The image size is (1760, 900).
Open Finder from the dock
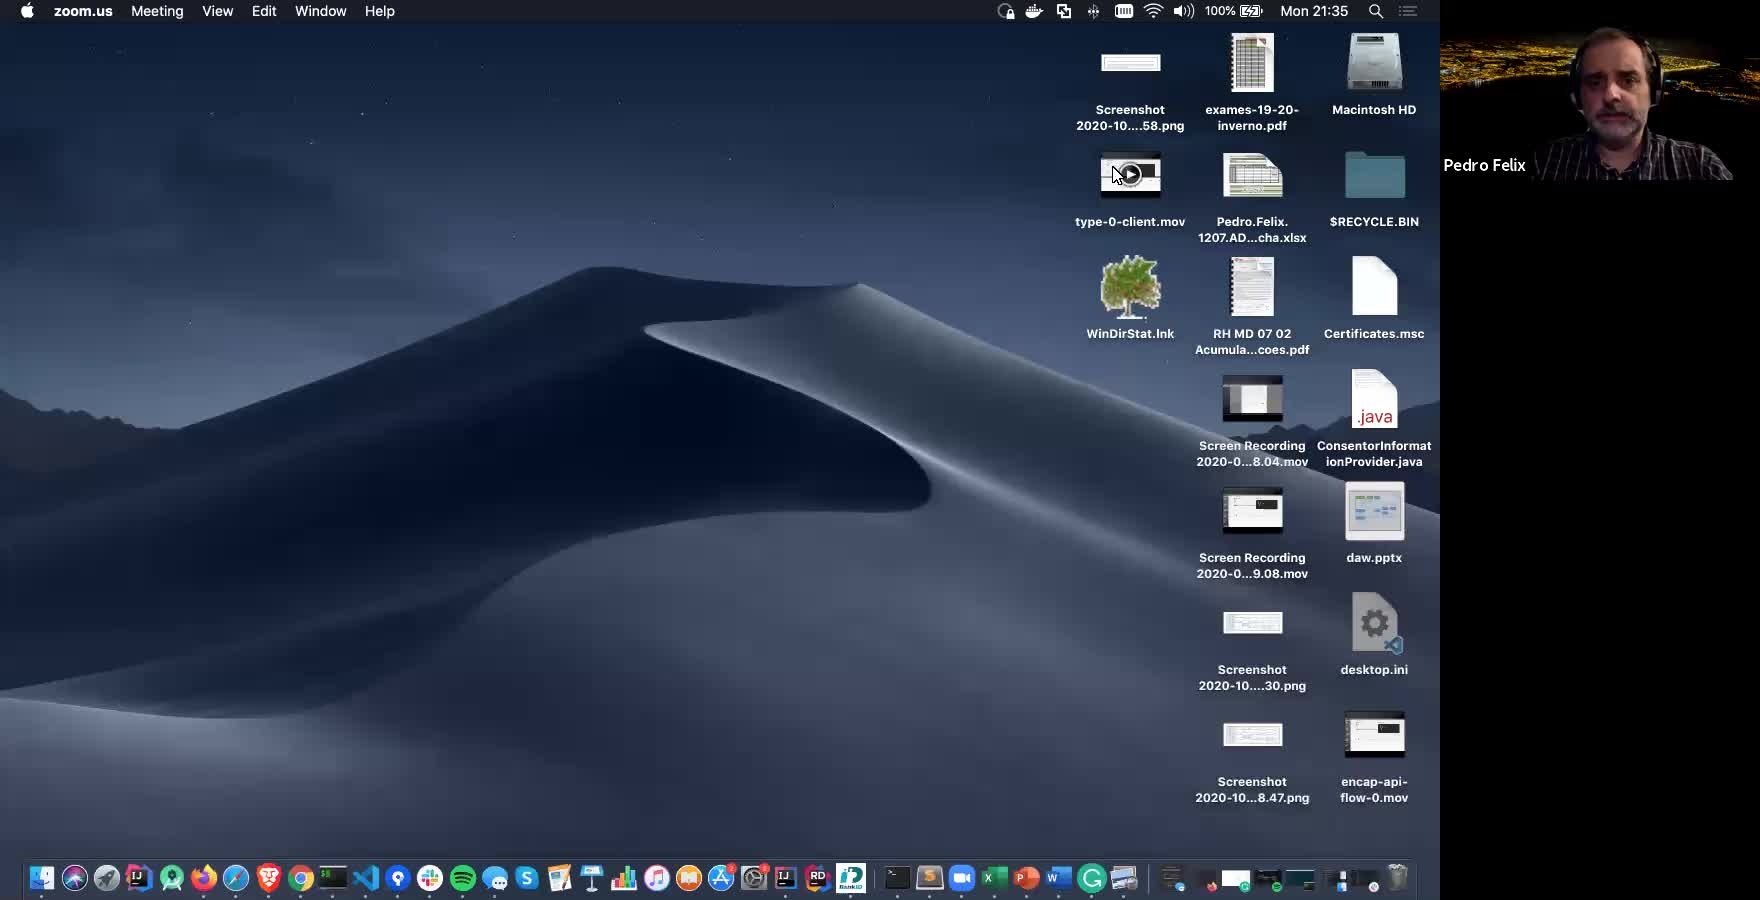[x=42, y=878]
